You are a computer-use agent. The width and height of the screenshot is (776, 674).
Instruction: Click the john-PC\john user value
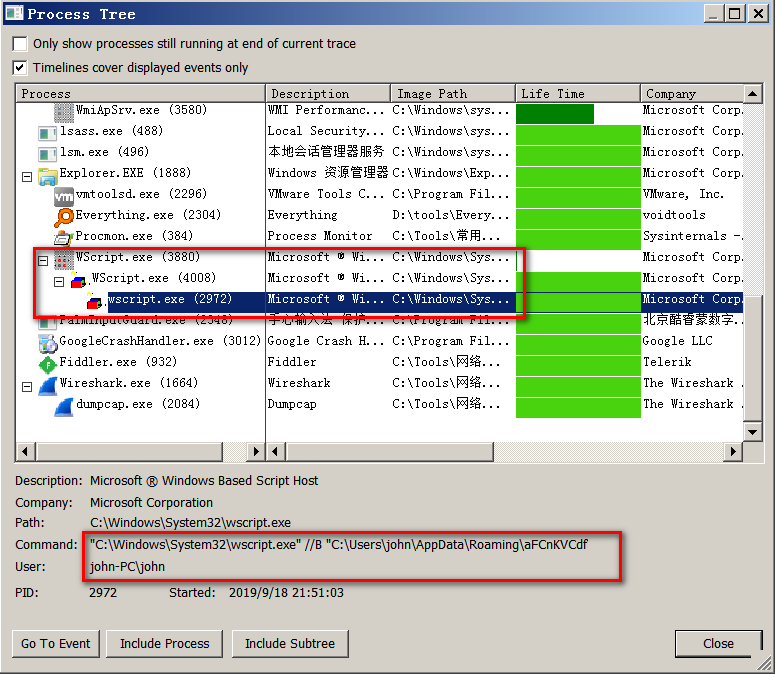[127, 567]
